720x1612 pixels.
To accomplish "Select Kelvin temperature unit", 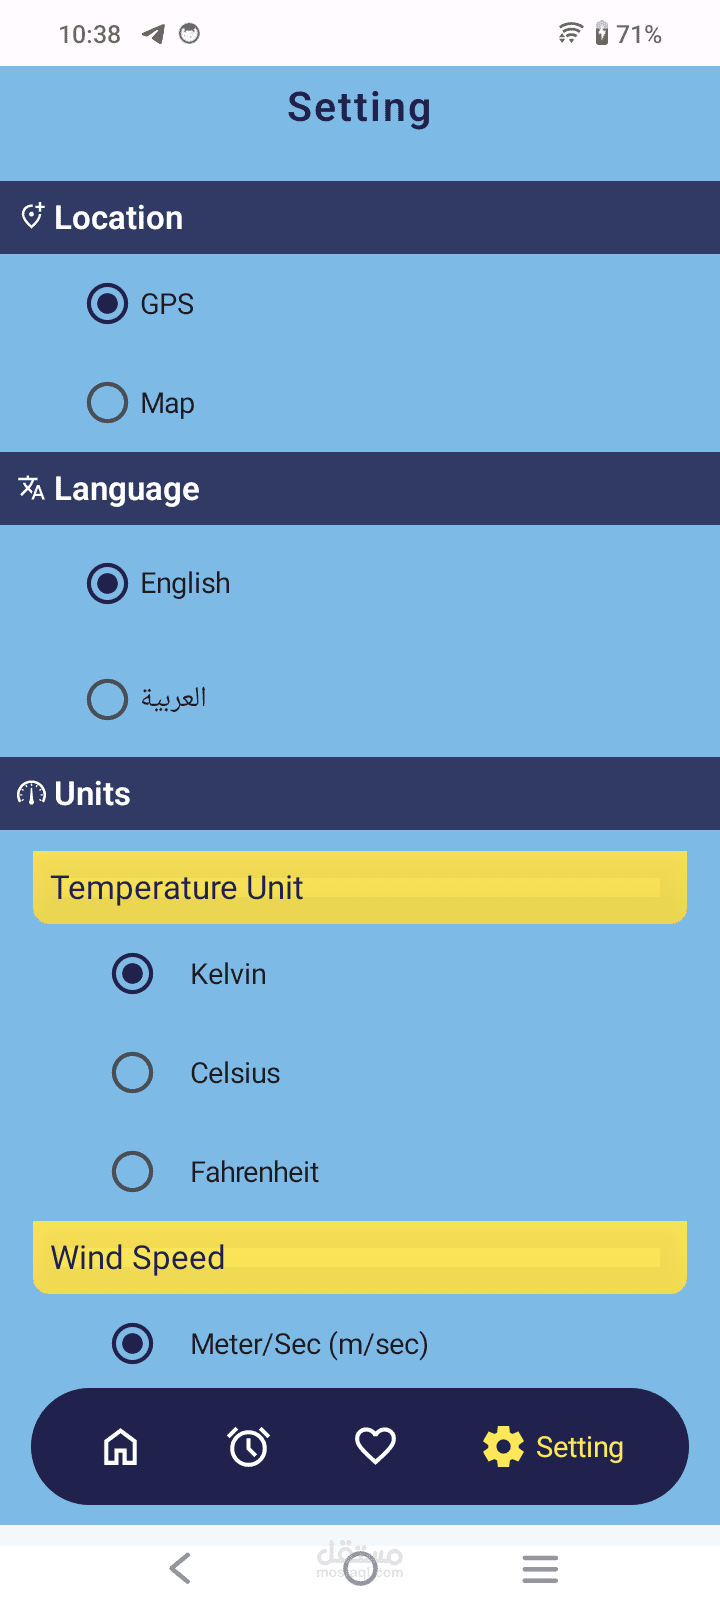I will [x=133, y=973].
